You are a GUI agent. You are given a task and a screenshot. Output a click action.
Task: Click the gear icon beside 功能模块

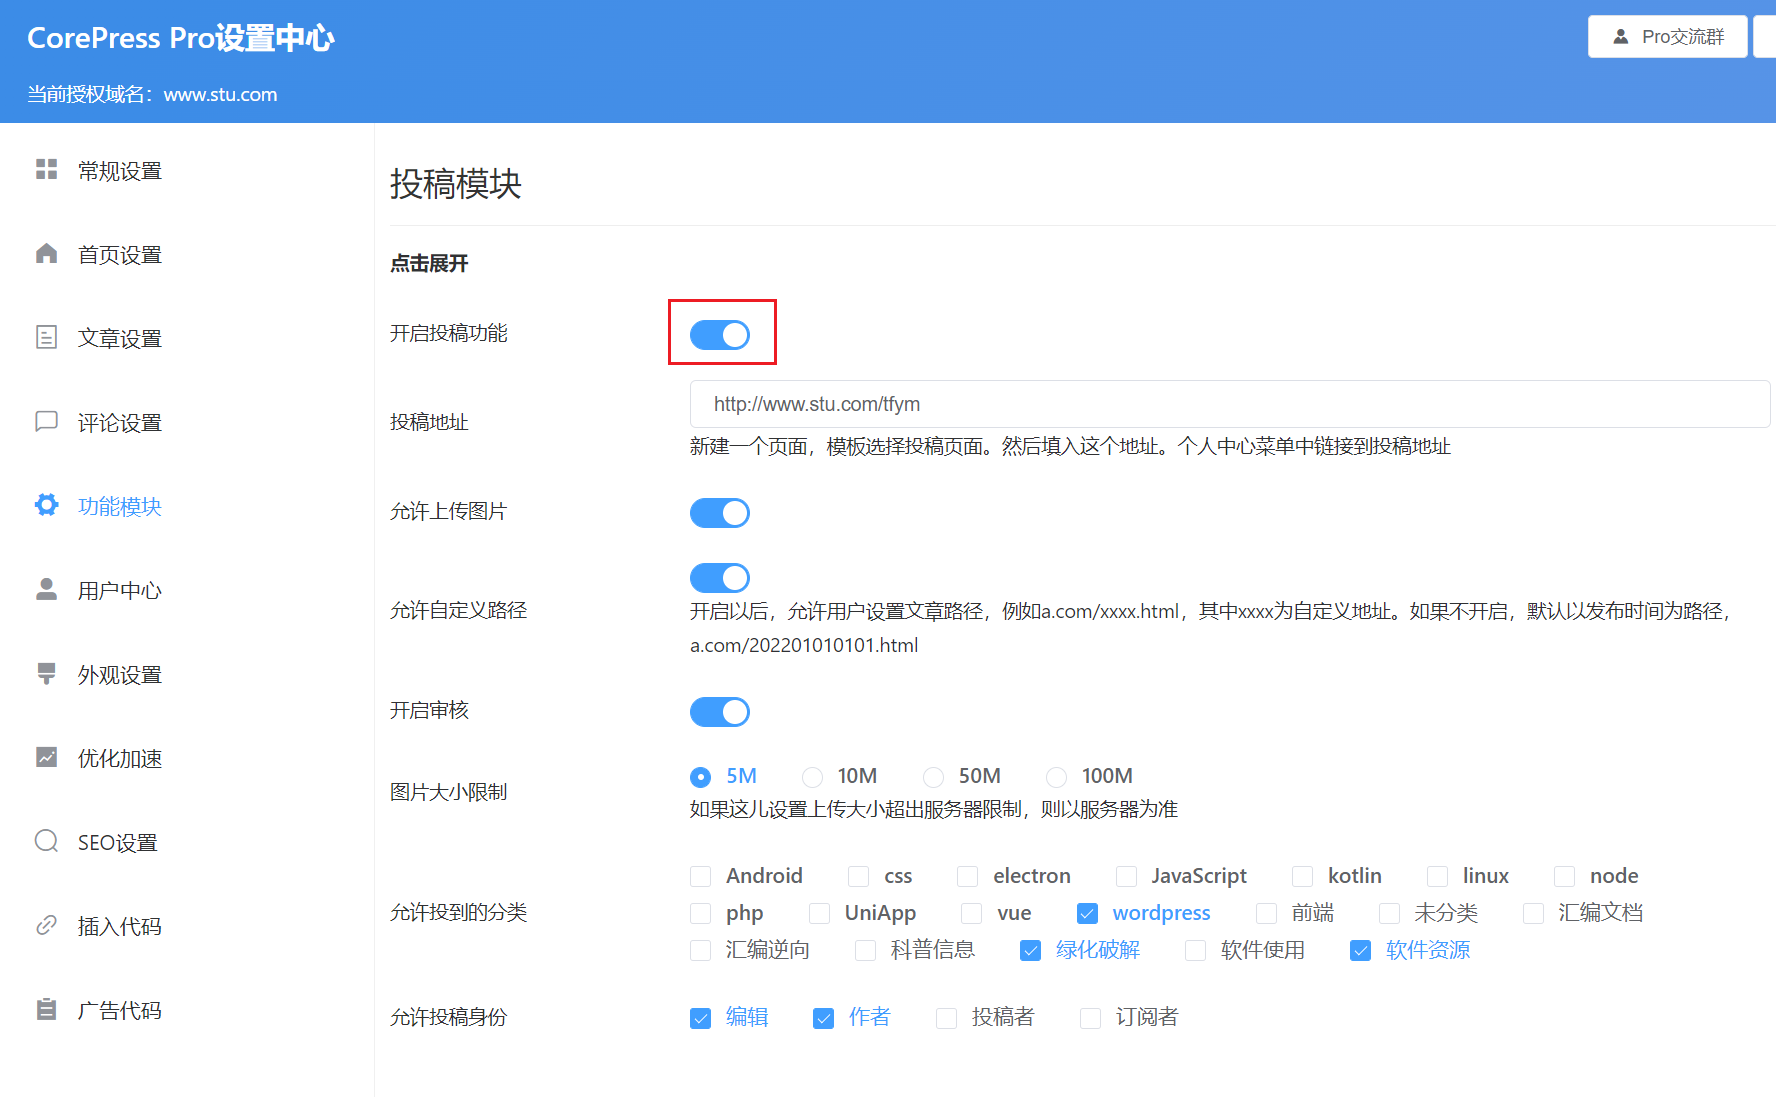46,506
